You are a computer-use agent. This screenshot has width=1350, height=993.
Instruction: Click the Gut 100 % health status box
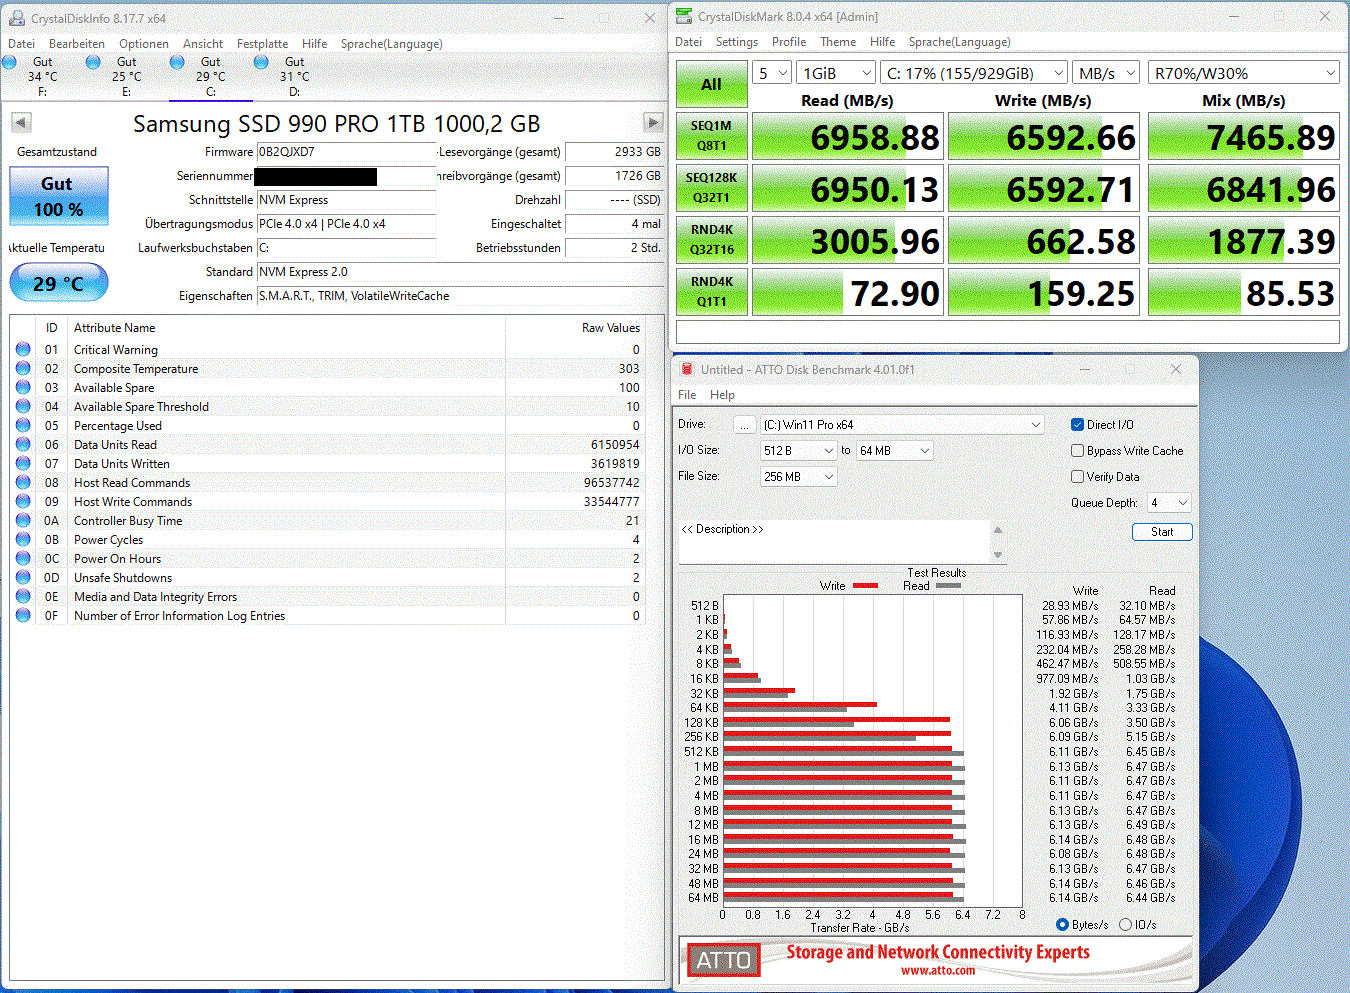(58, 196)
